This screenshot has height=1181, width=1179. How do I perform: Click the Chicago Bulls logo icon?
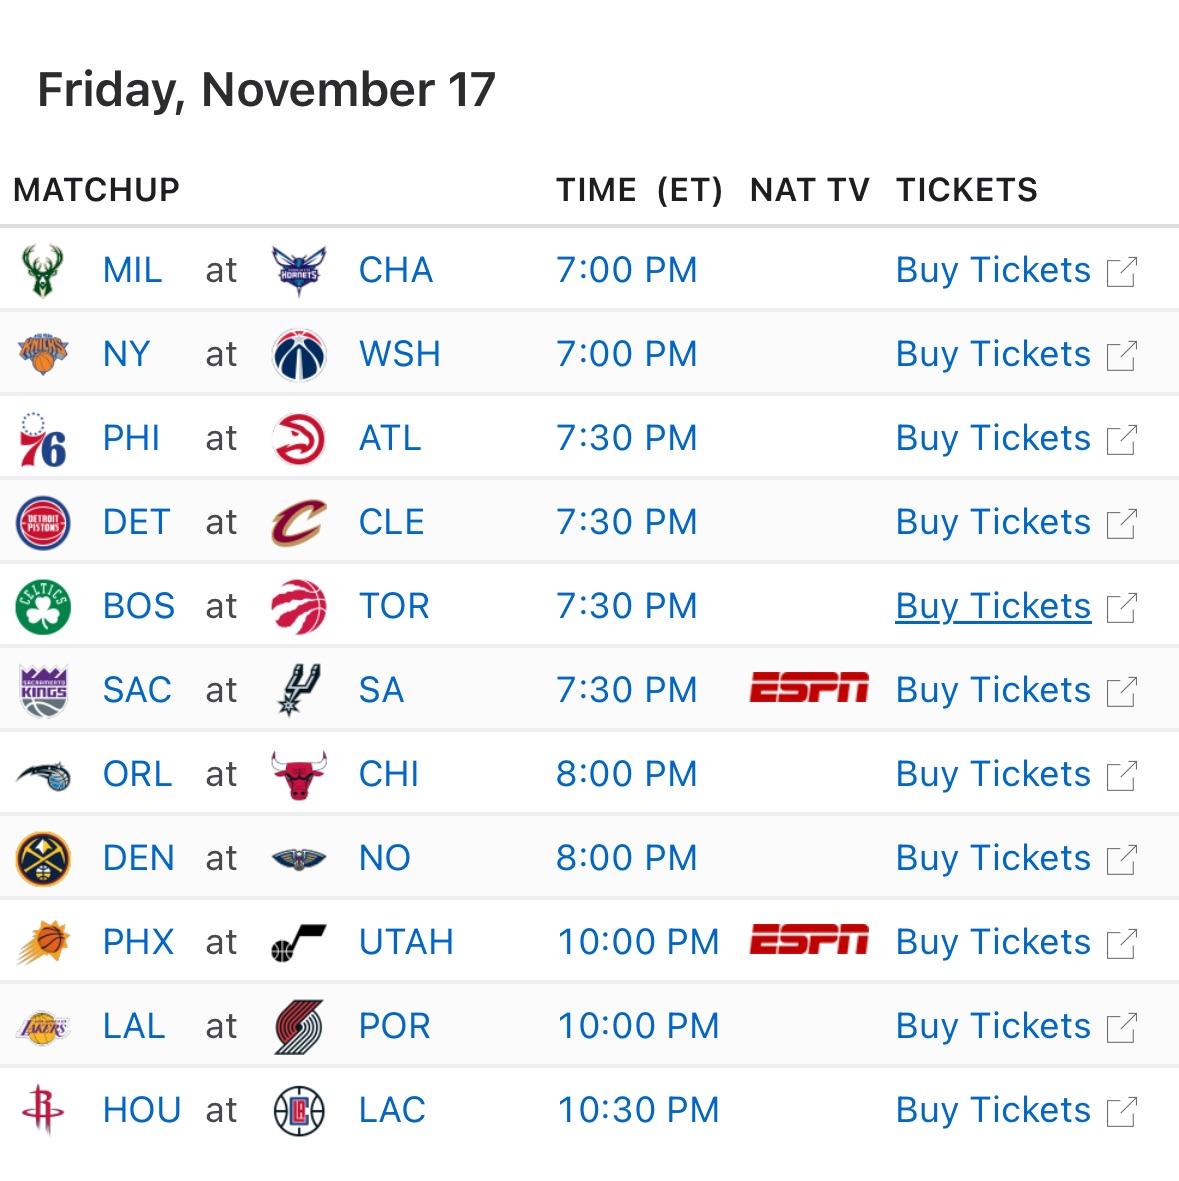tap(299, 775)
